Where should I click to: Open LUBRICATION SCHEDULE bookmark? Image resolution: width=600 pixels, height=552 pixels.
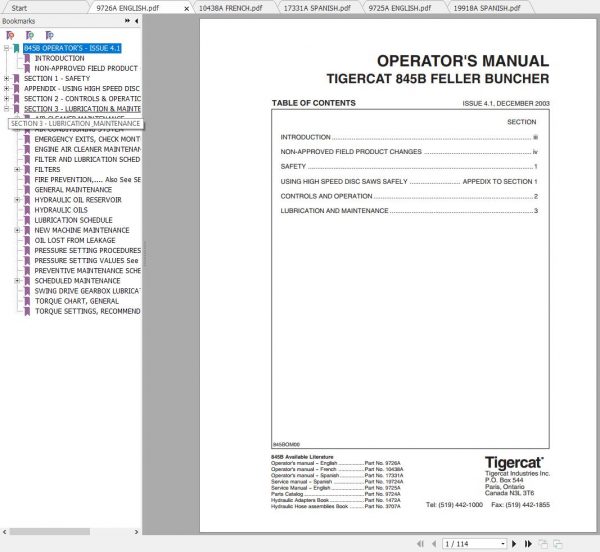73,220
